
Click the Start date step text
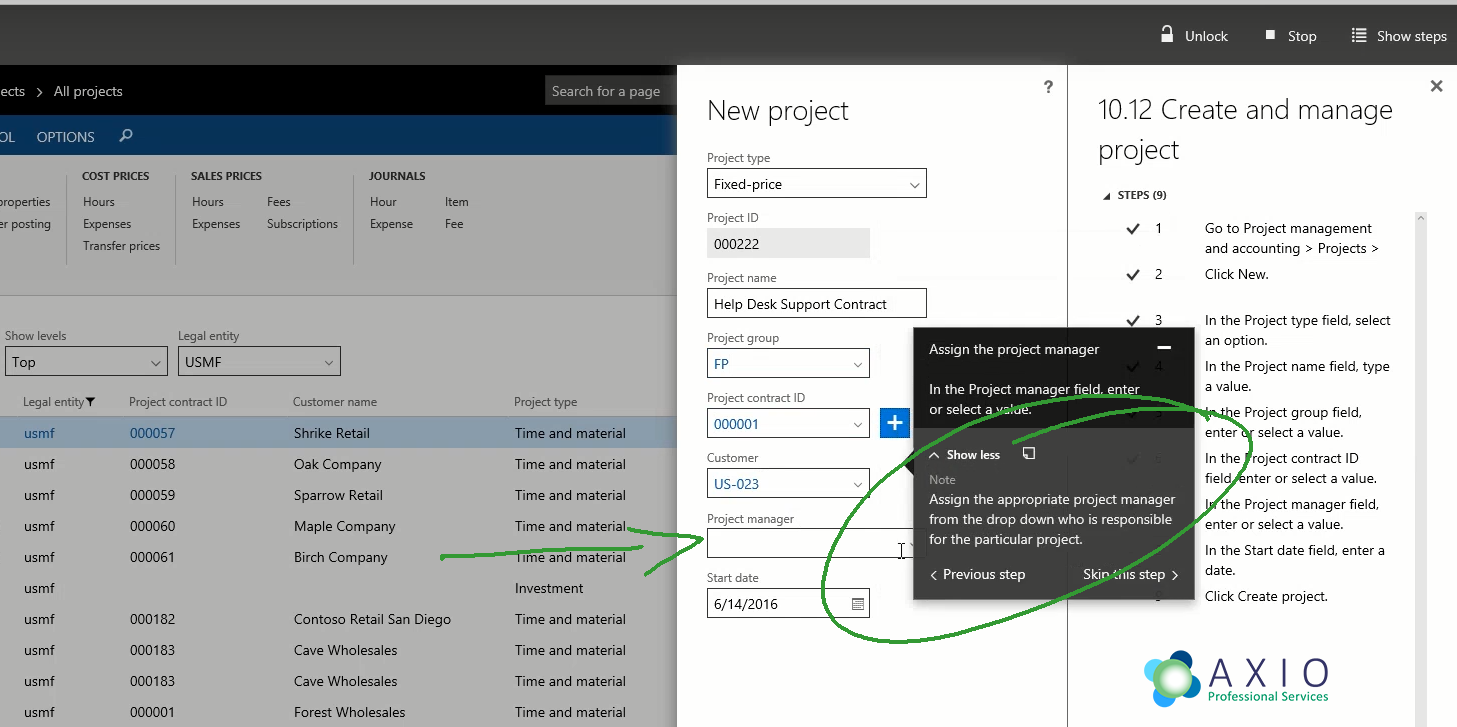[x=1295, y=560]
